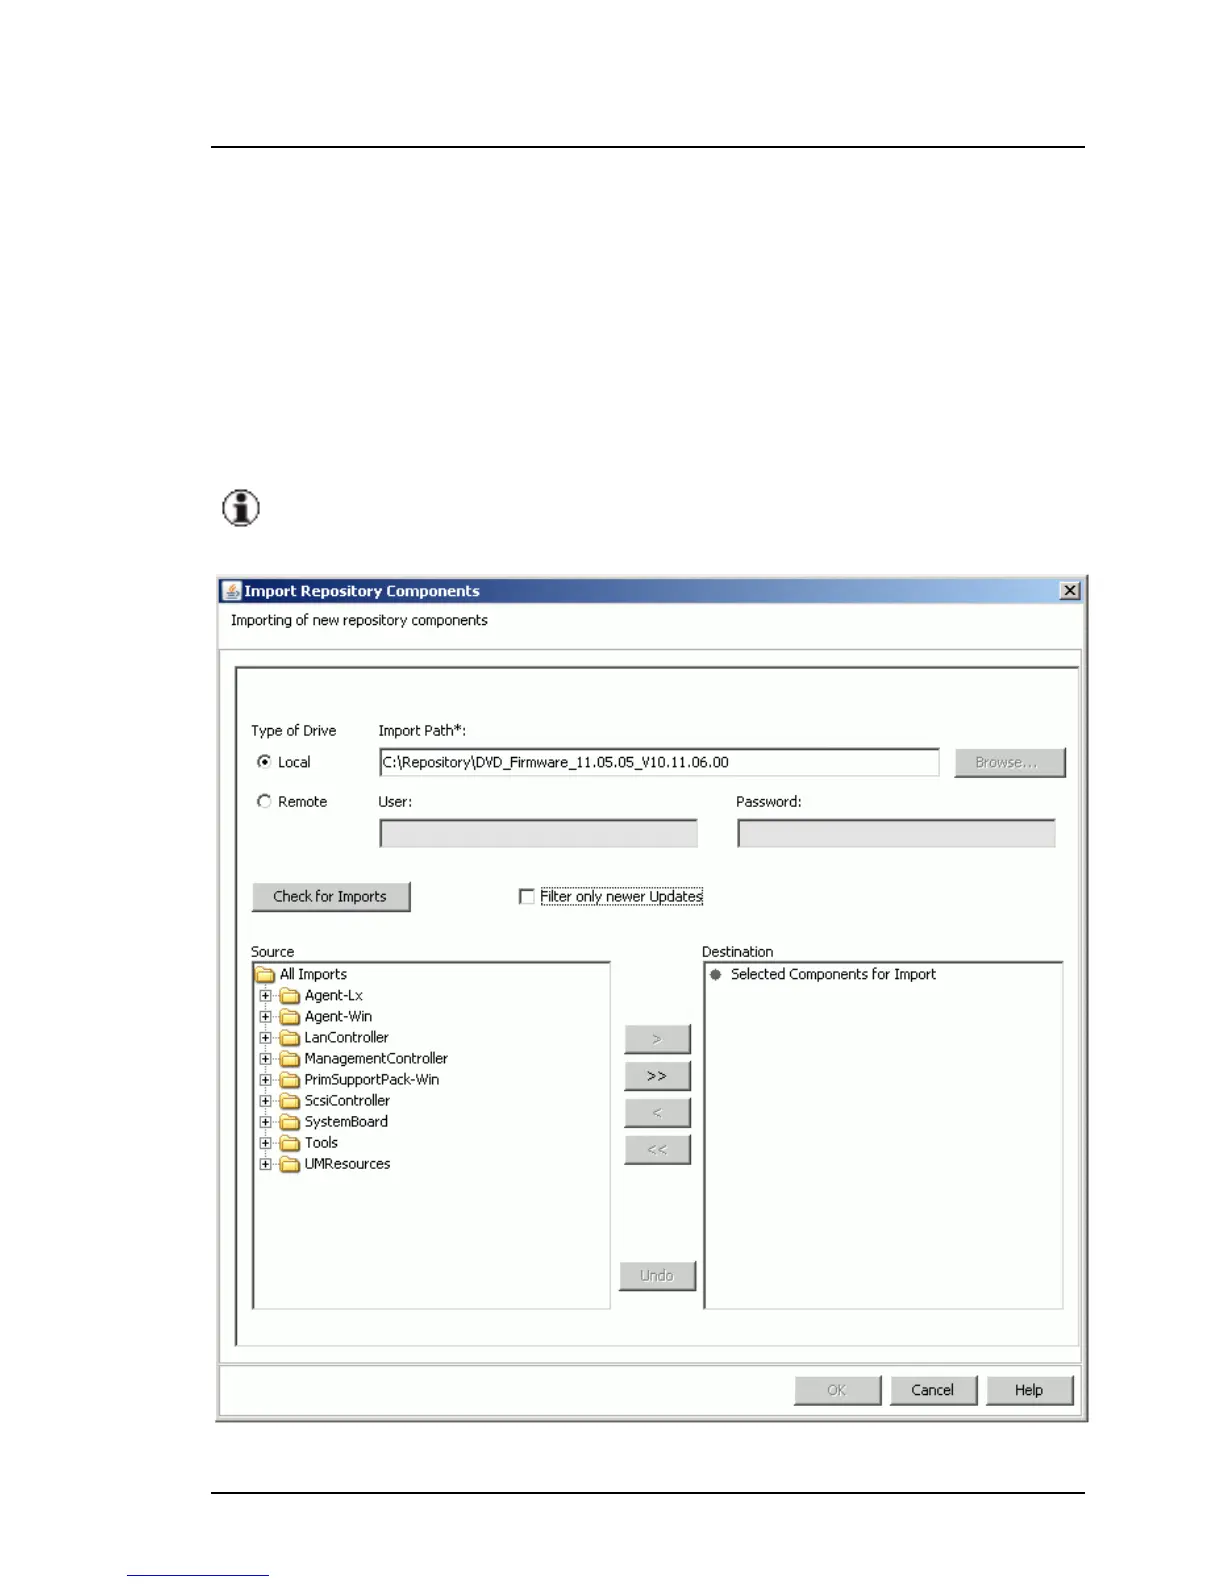Cancel the import dialog
The width and height of the screenshot is (1224, 1584).
pos(933,1390)
